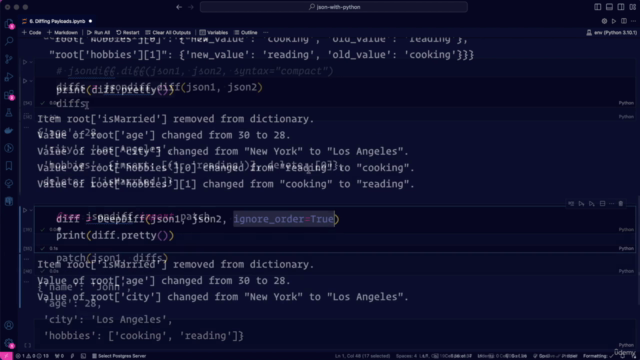Toggle bottom panel layout icon
This screenshot has width=640, height=360.
[x=609, y=7]
